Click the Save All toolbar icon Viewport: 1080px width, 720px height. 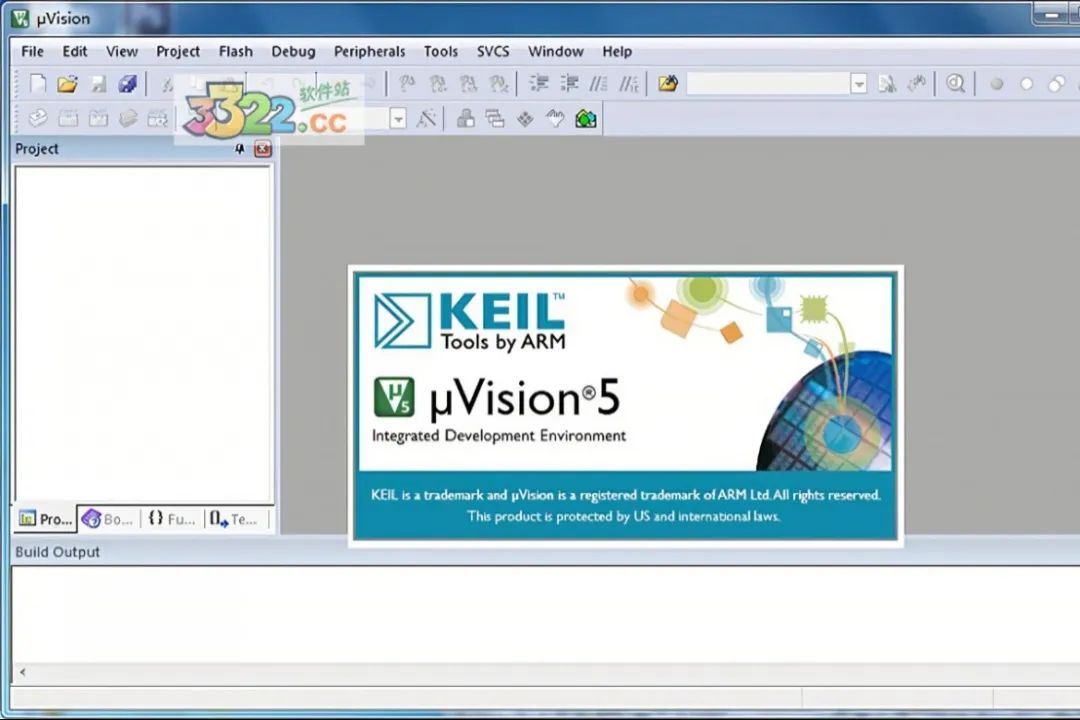coord(127,84)
